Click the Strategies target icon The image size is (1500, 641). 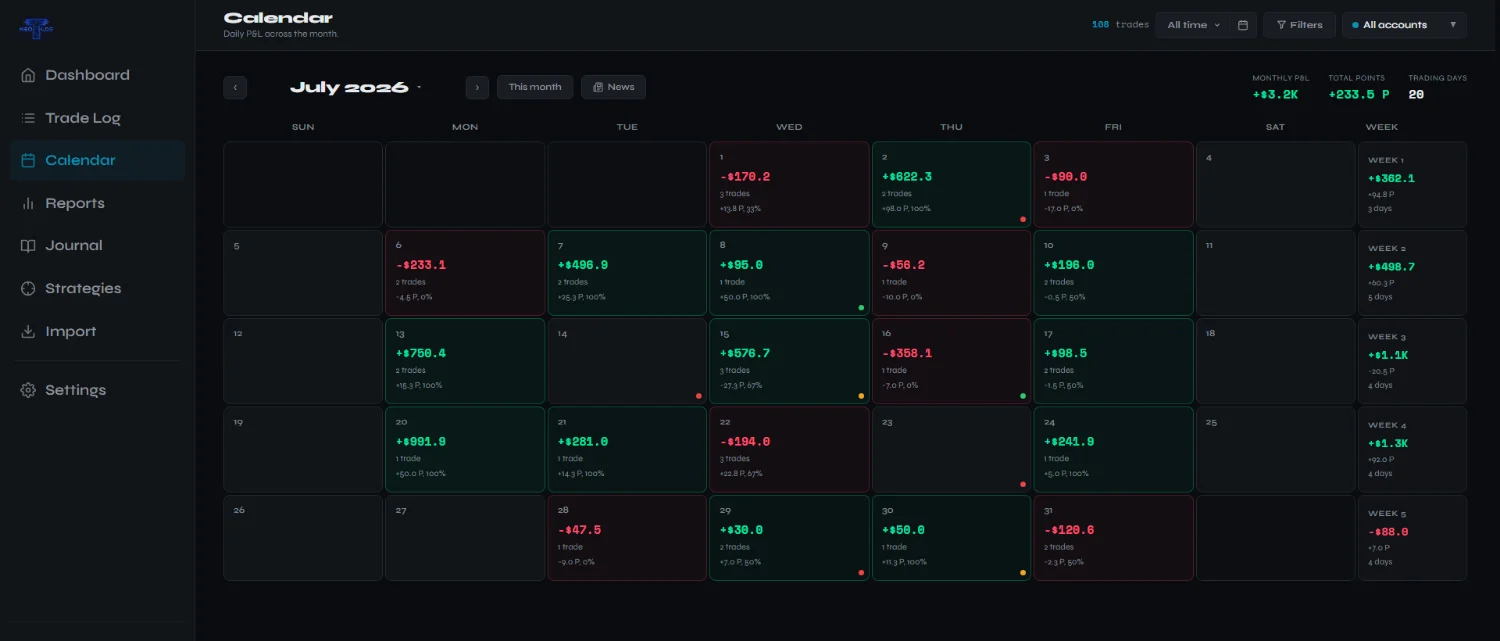pos(28,289)
